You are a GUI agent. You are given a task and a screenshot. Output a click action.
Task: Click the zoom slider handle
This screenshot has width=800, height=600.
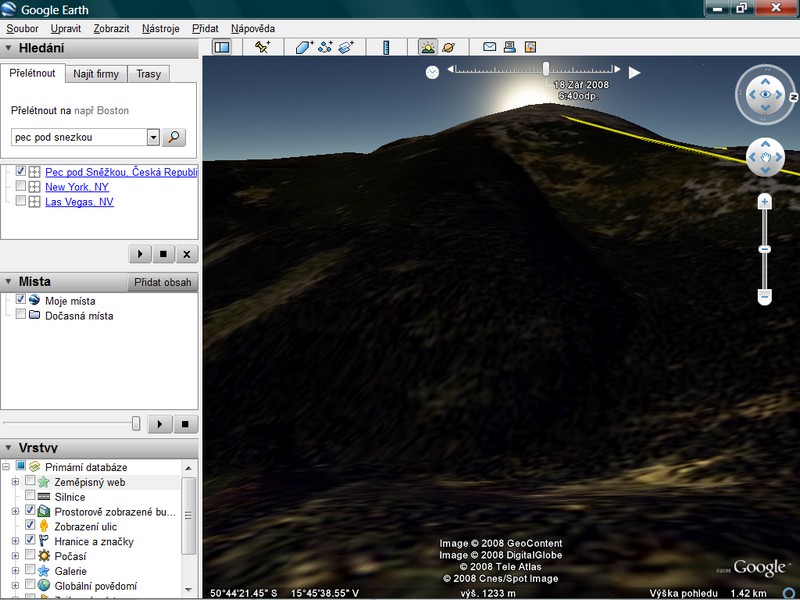764,249
